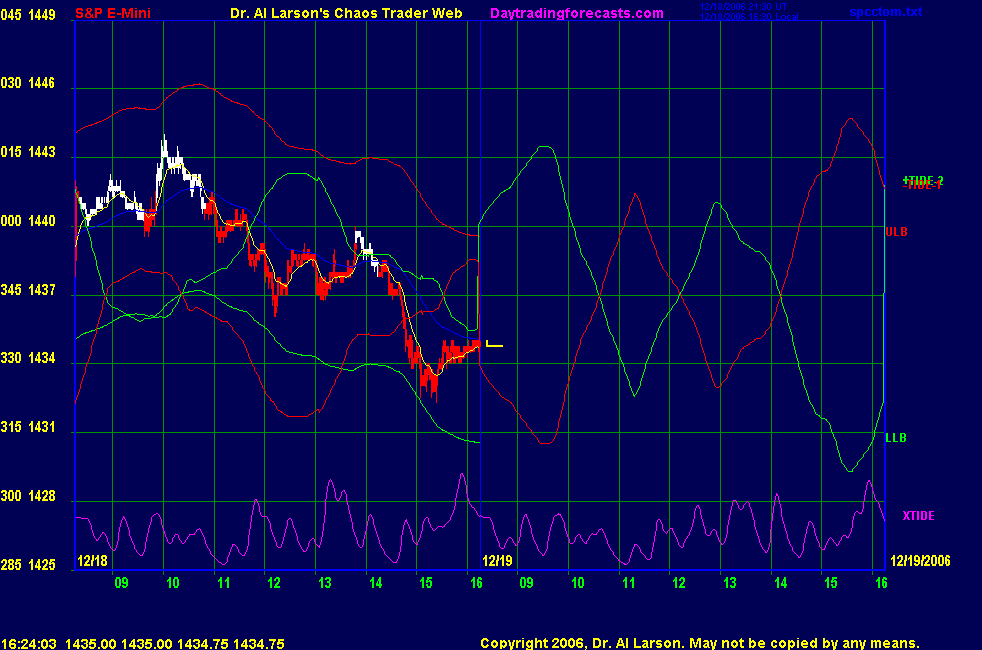Click the 10 hour tick of 12/18 session
Screen dimensions: 982x650
click(x=172, y=583)
